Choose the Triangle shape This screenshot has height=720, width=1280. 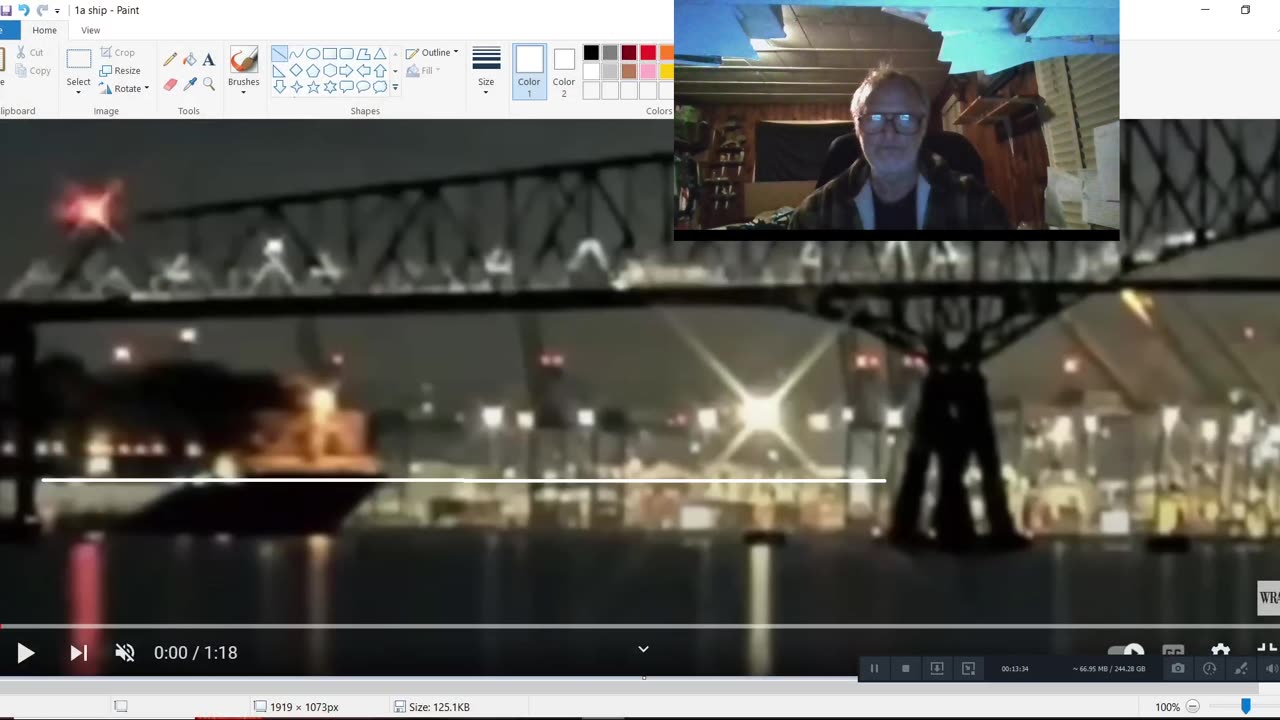tap(380, 54)
